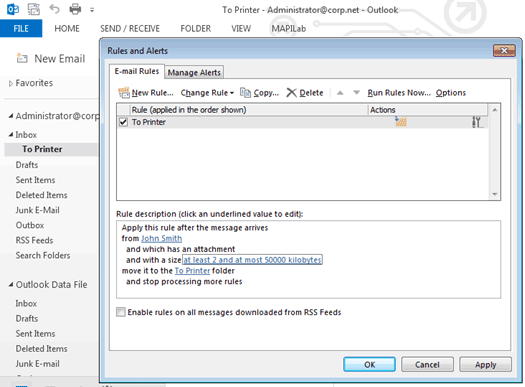Select the To Printer rule row text
Viewport: 525px width, 387px height.
pos(148,122)
